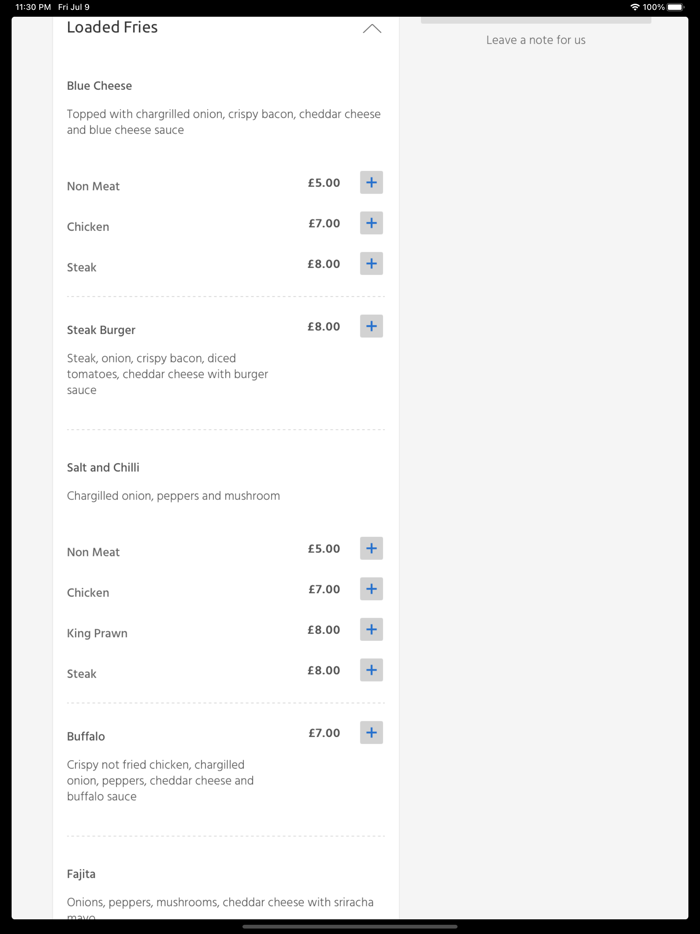Tap the Leave a note field
The image size is (700, 934).
coord(536,40)
